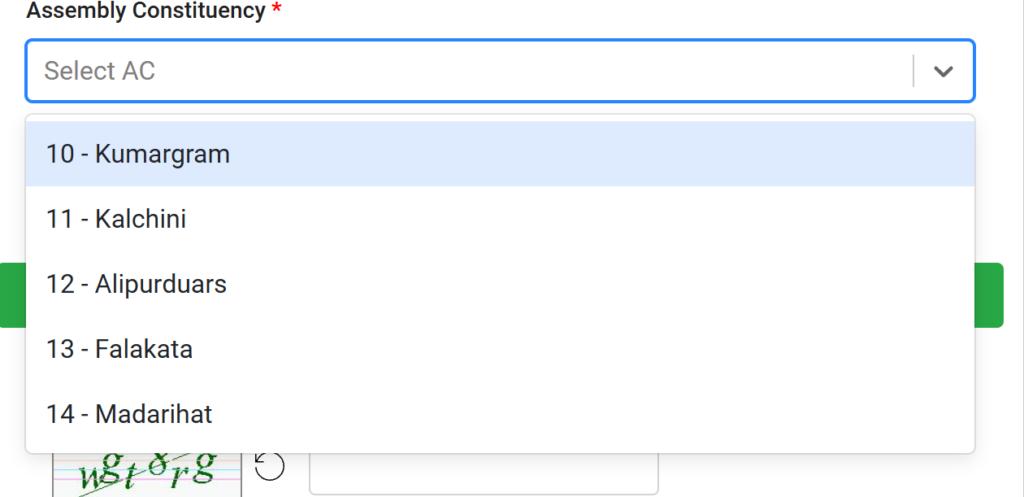Click the Assembly Constituency field label
Viewport: 1024px width, 497px height.
point(146,11)
